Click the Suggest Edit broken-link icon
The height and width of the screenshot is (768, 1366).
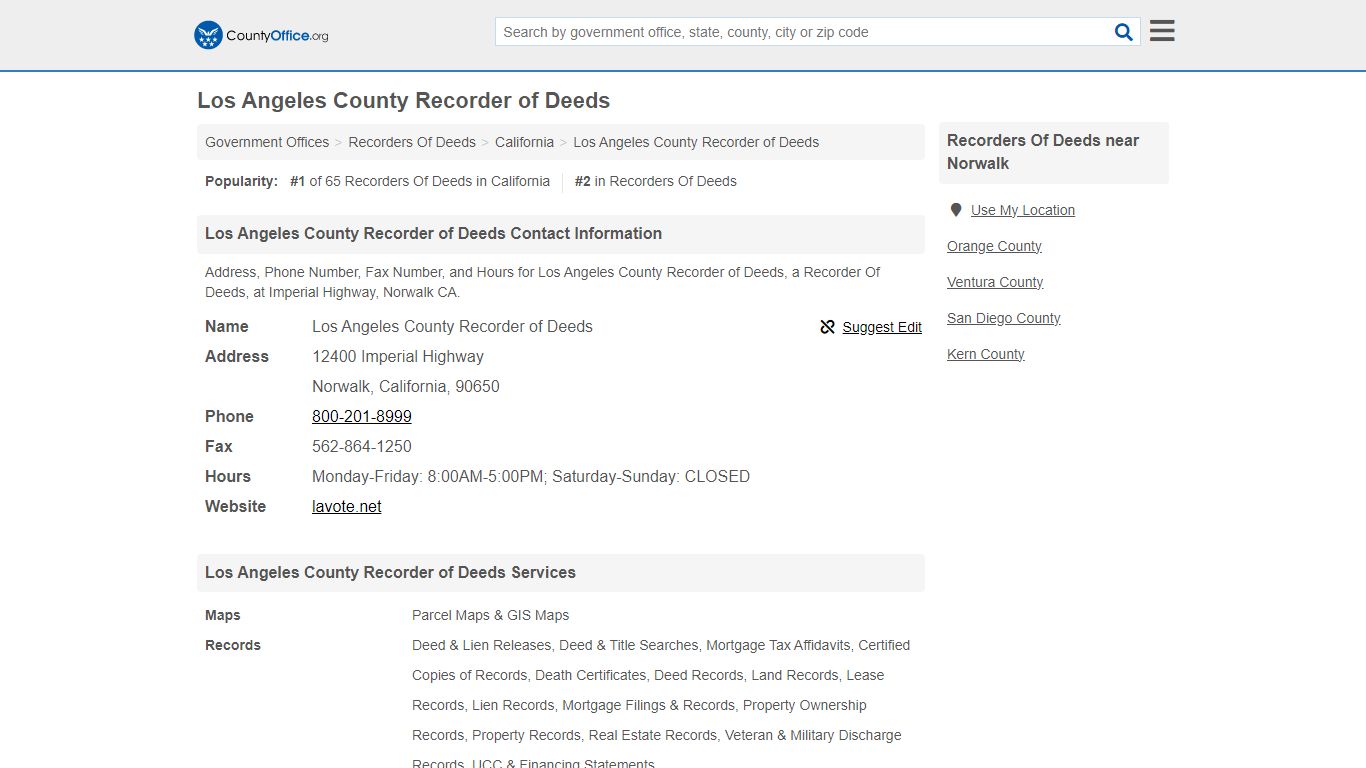point(827,327)
